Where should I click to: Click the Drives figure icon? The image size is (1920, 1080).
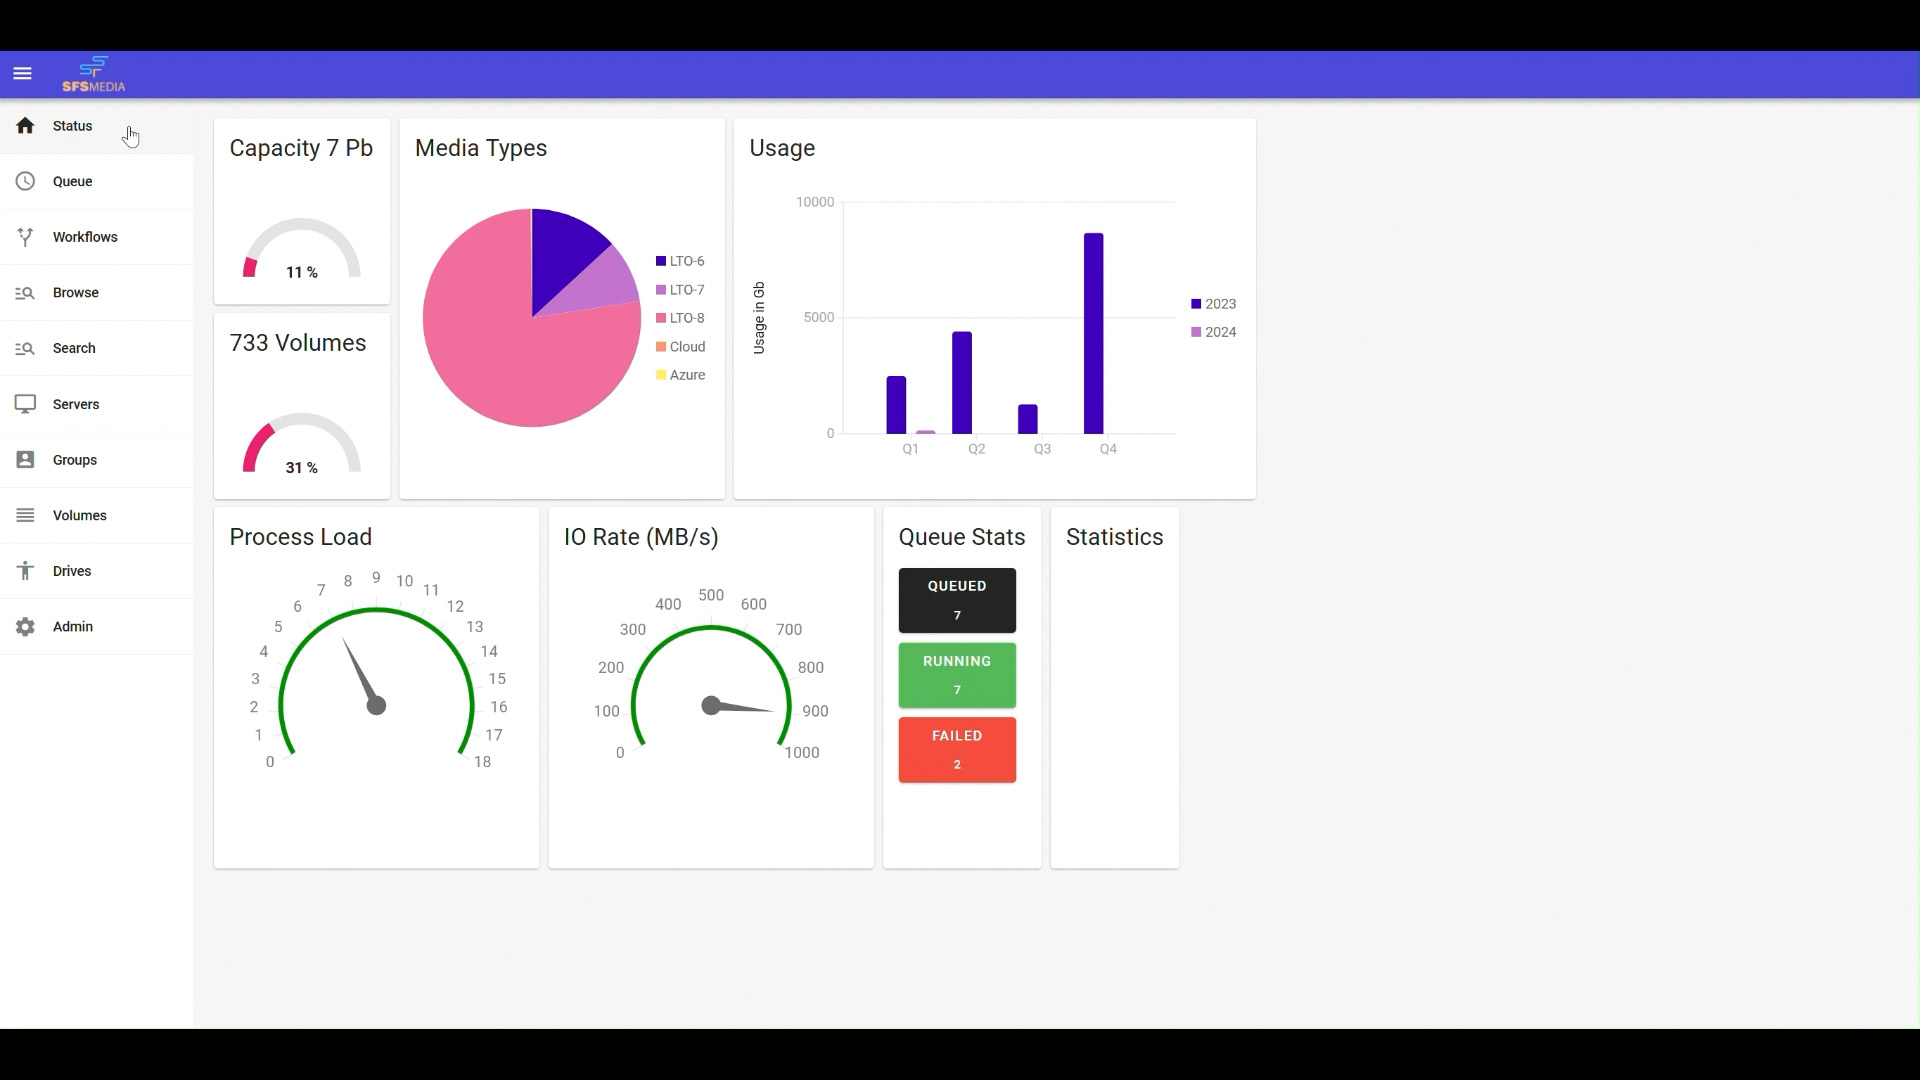click(25, 571)
